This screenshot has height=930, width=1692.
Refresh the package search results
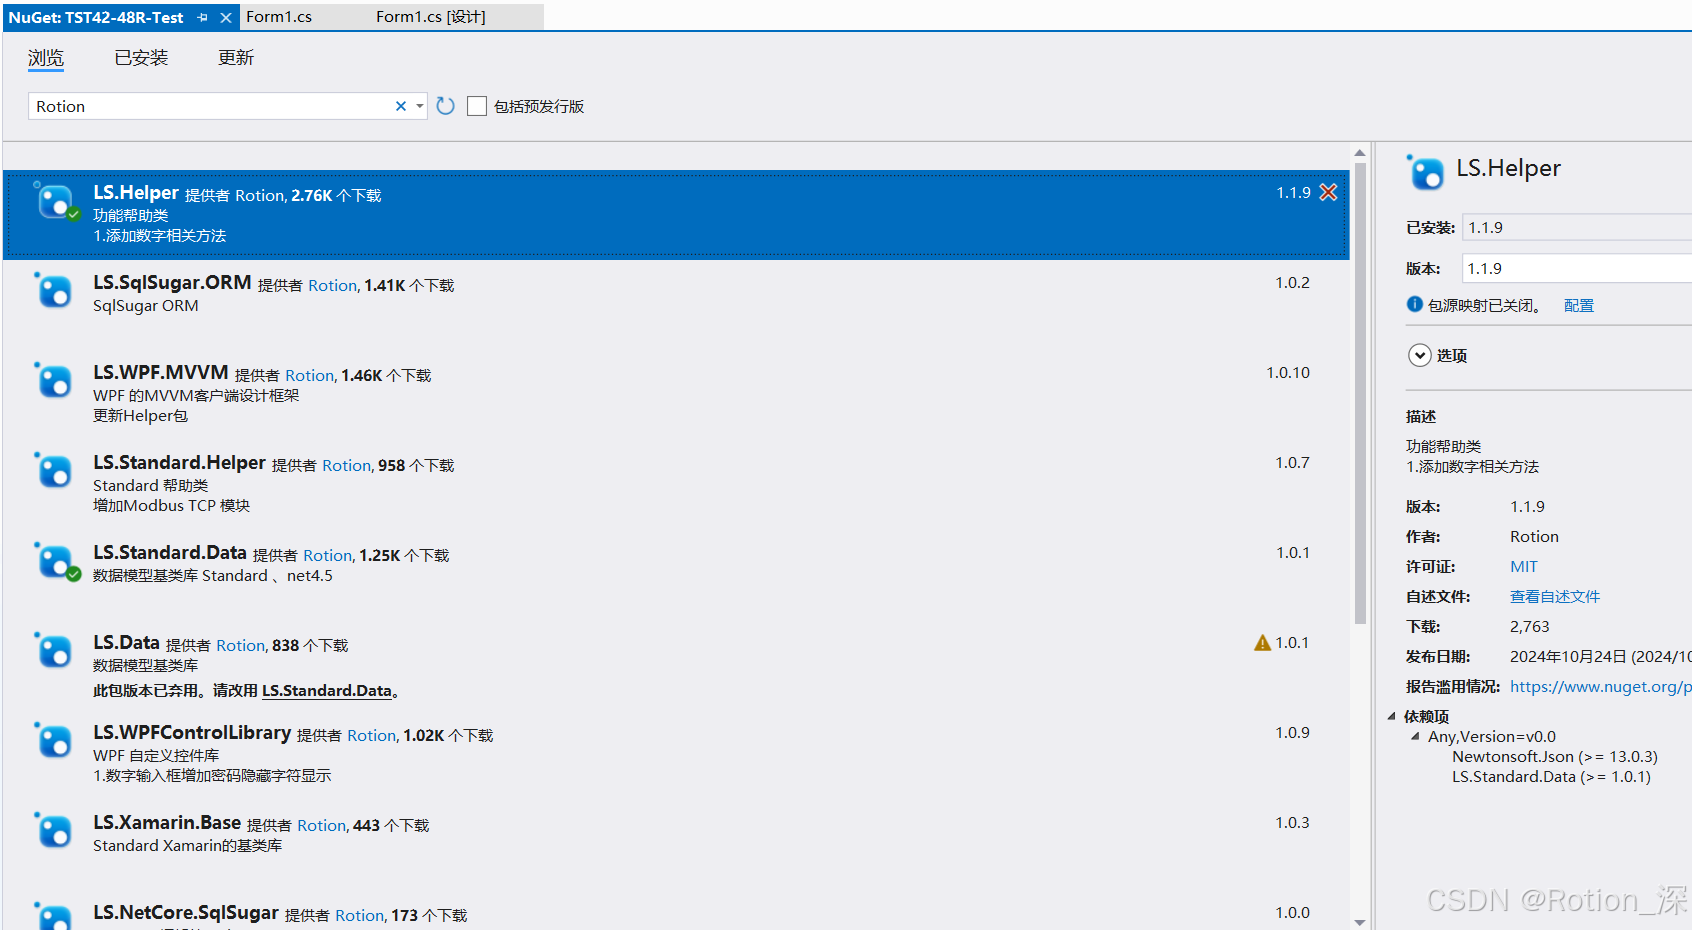[446, 106]
